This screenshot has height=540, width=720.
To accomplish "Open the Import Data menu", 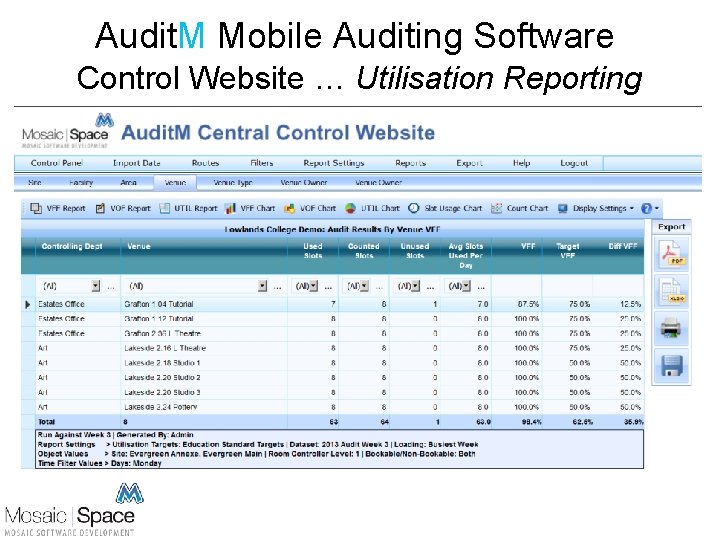I will [136, 163].
